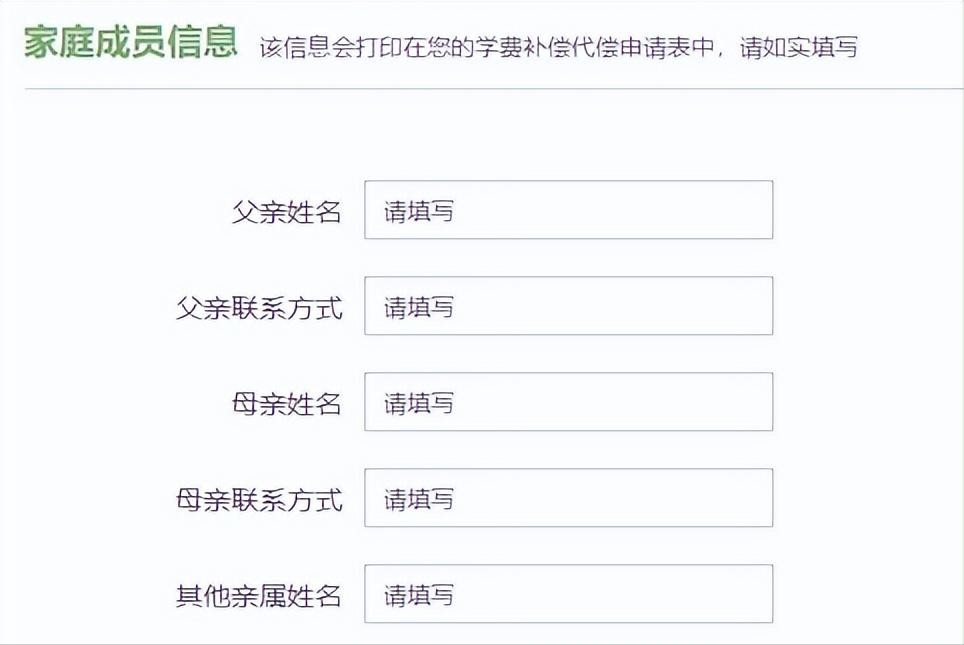Click the 父亲姓名 label text
This screenshot has width=964, height=645.
tap(287, 211)
